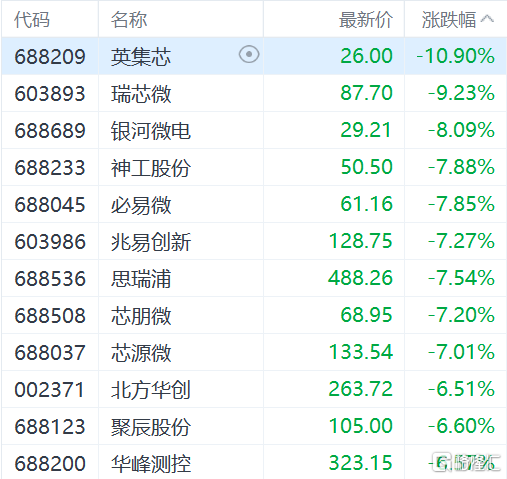This screenshot has width=507, height=479.
Task: Click latest price 323.15
Action: [361, 463]
